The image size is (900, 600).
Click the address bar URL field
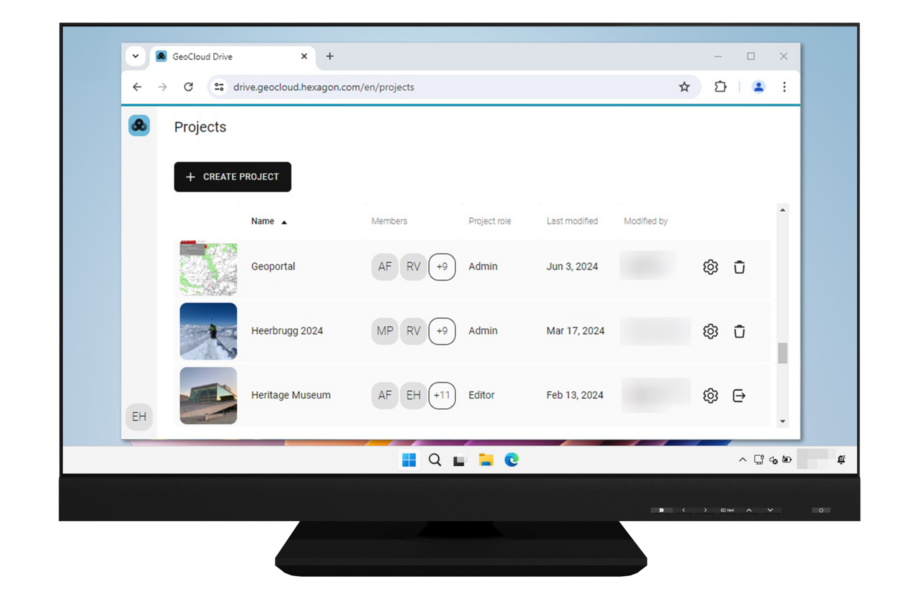[440, 87]
